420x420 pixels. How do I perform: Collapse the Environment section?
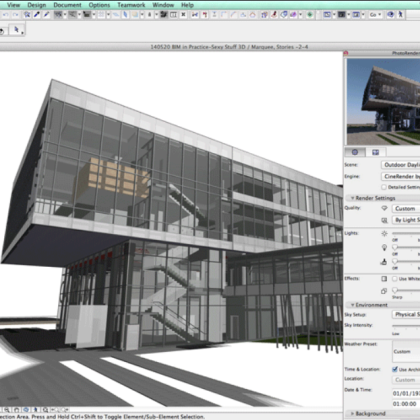click(352, 305)
